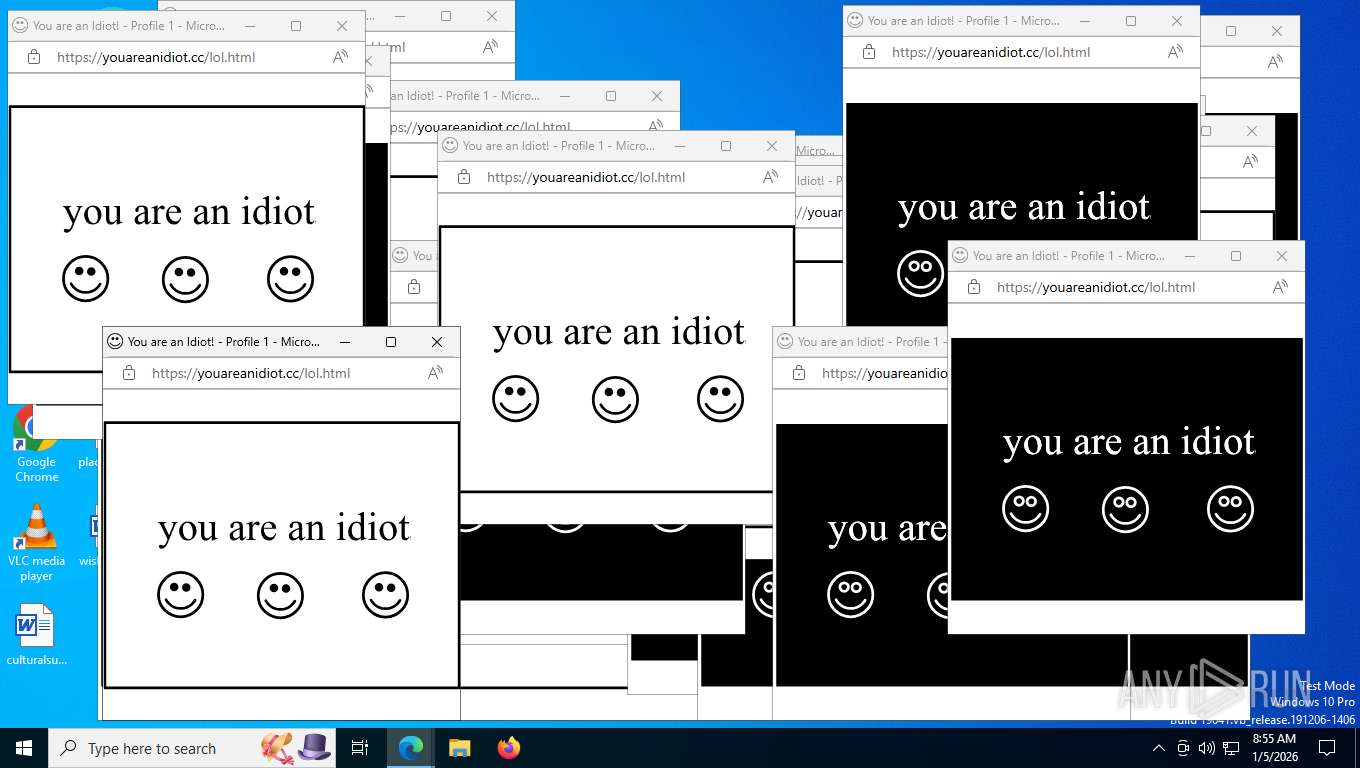
Task: Click the first smiley face in the active window
Action: point(181,595)
